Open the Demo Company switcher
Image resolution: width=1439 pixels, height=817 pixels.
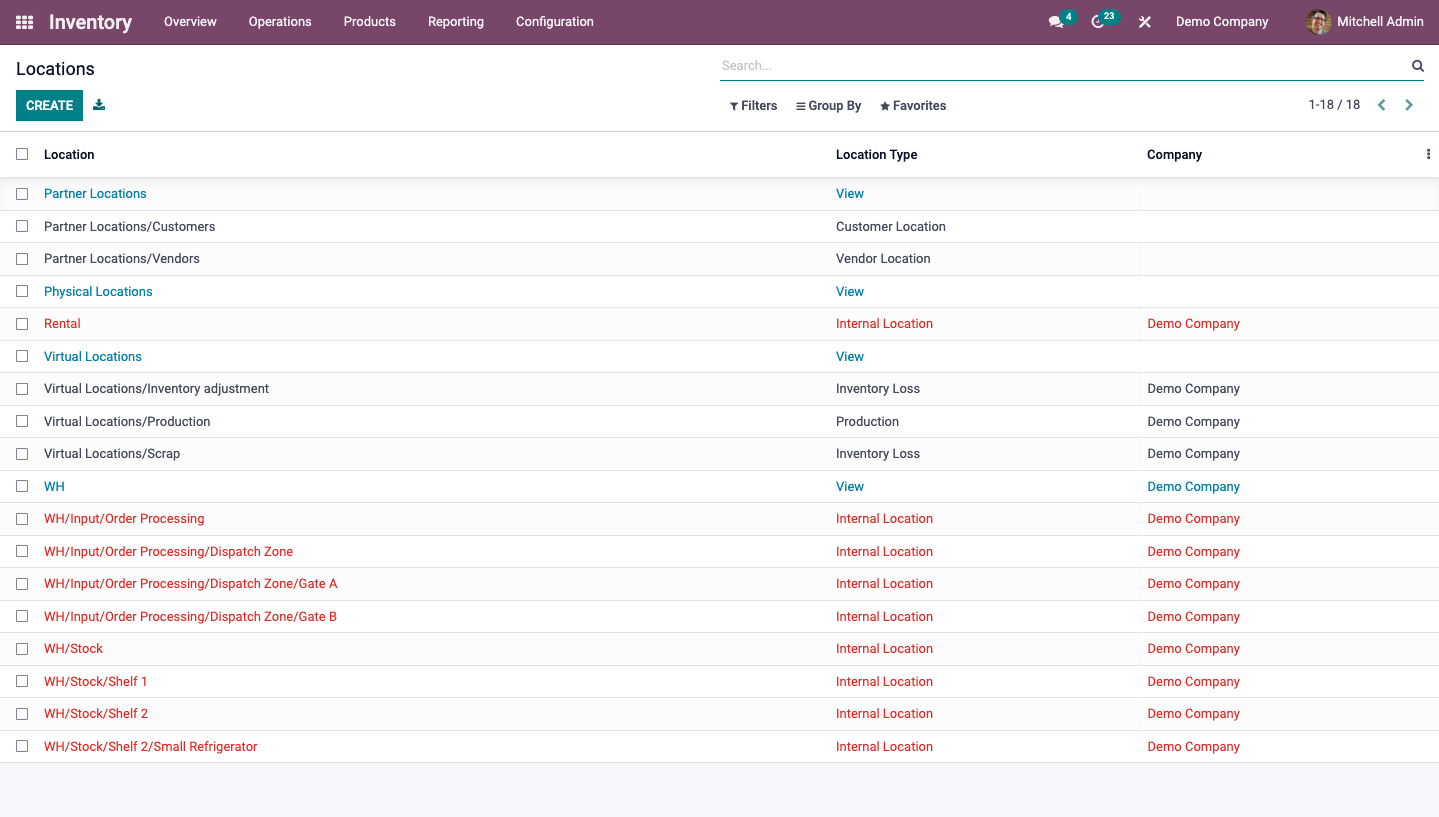[1222, 22]
